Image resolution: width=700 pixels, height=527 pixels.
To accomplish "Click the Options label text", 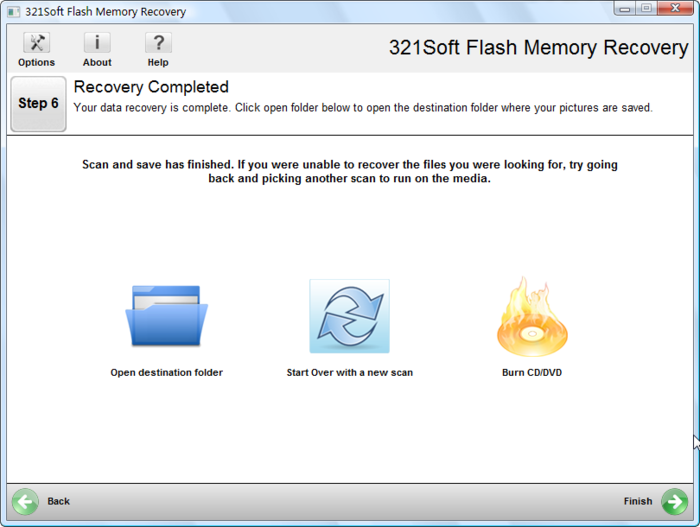I will coord(36,63).
